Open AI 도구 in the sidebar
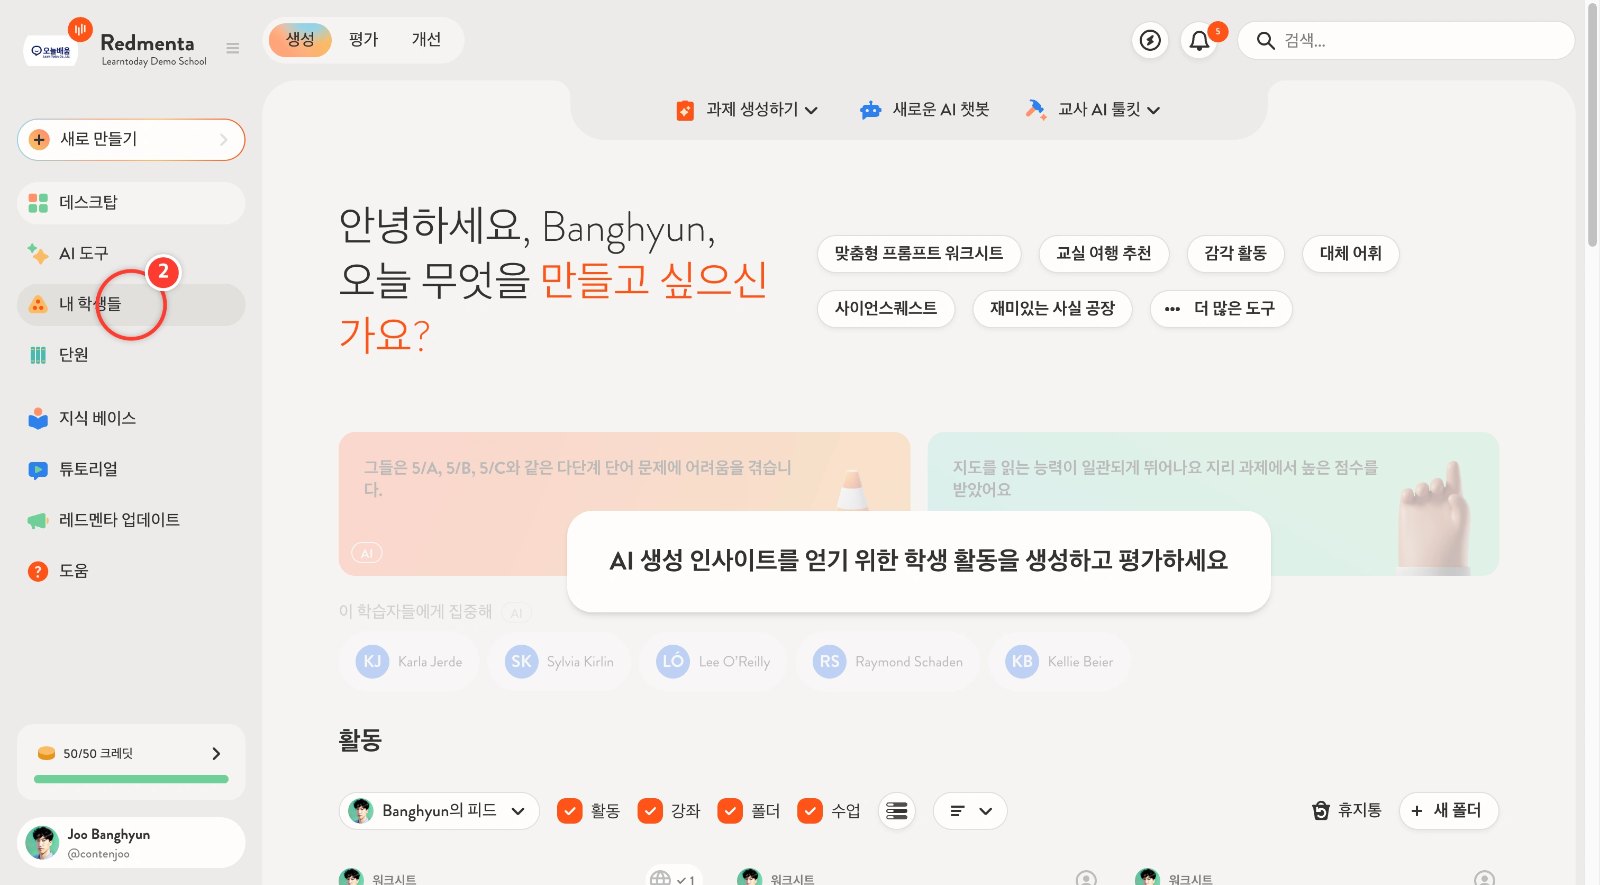Viewport: 1600px width, 885px height. (x=131, y=254)
